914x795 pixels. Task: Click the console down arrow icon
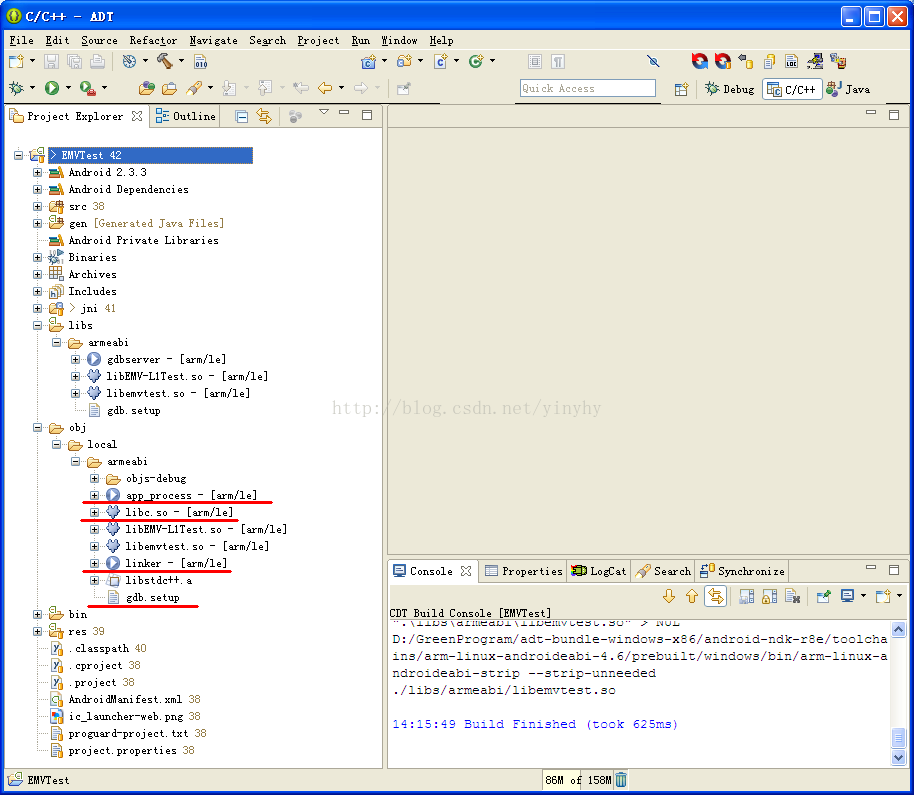[x=669, y=596]
